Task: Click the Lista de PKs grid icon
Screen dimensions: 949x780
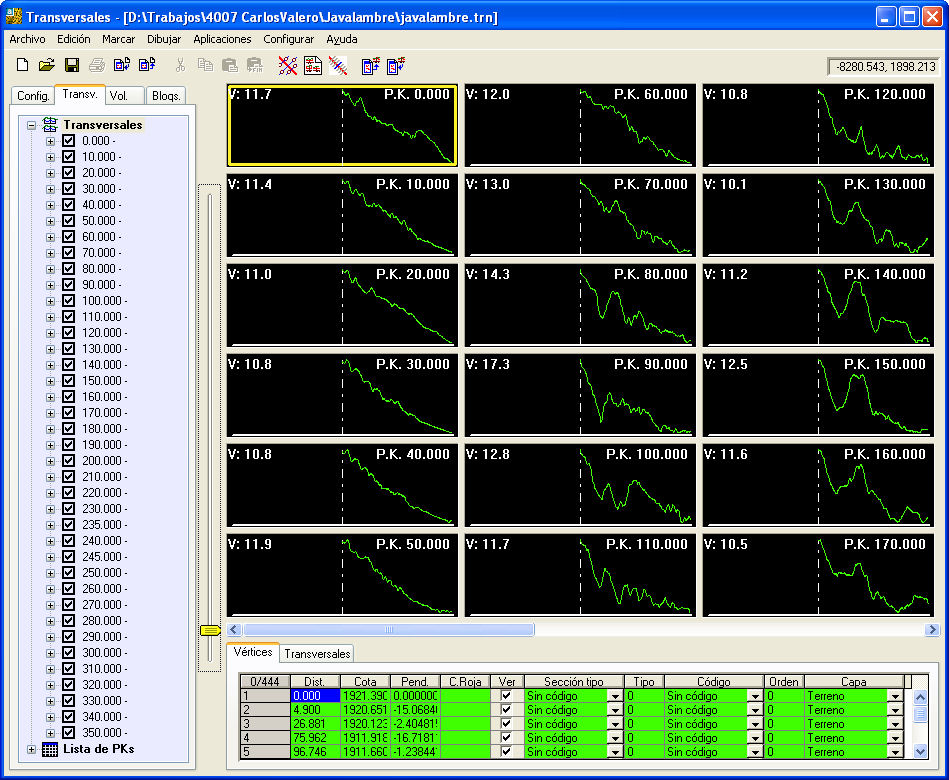Action: point(50,749)
